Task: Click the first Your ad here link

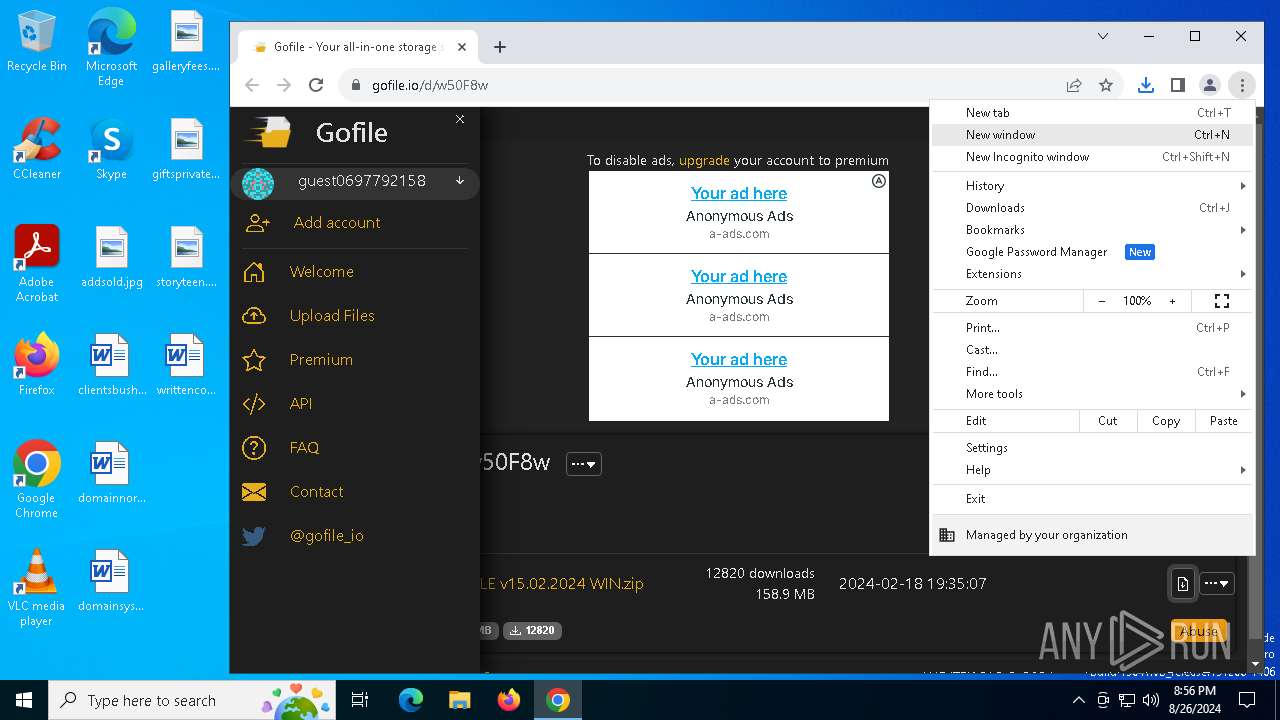Action: pyautogui.click(x=739, y=194)
